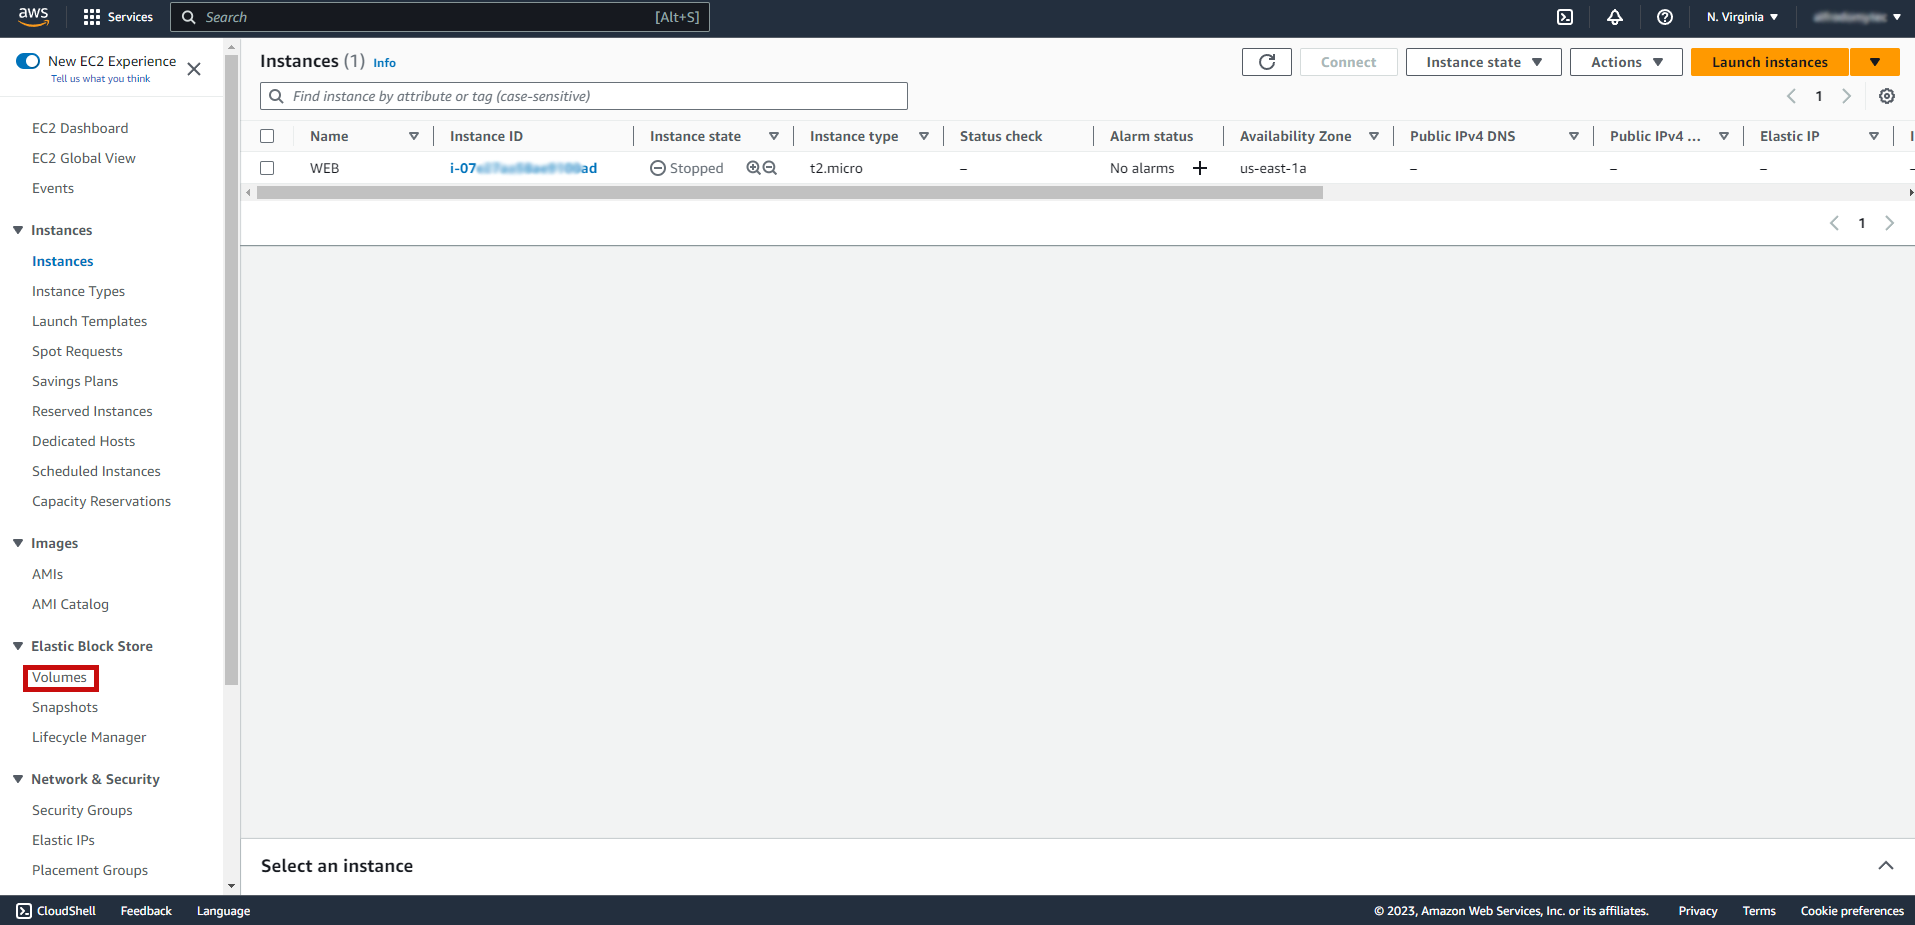The width and height of the screenshot is (1915, 925).
Task: Open the instance ID link
Action: click(x=523, y=168)
